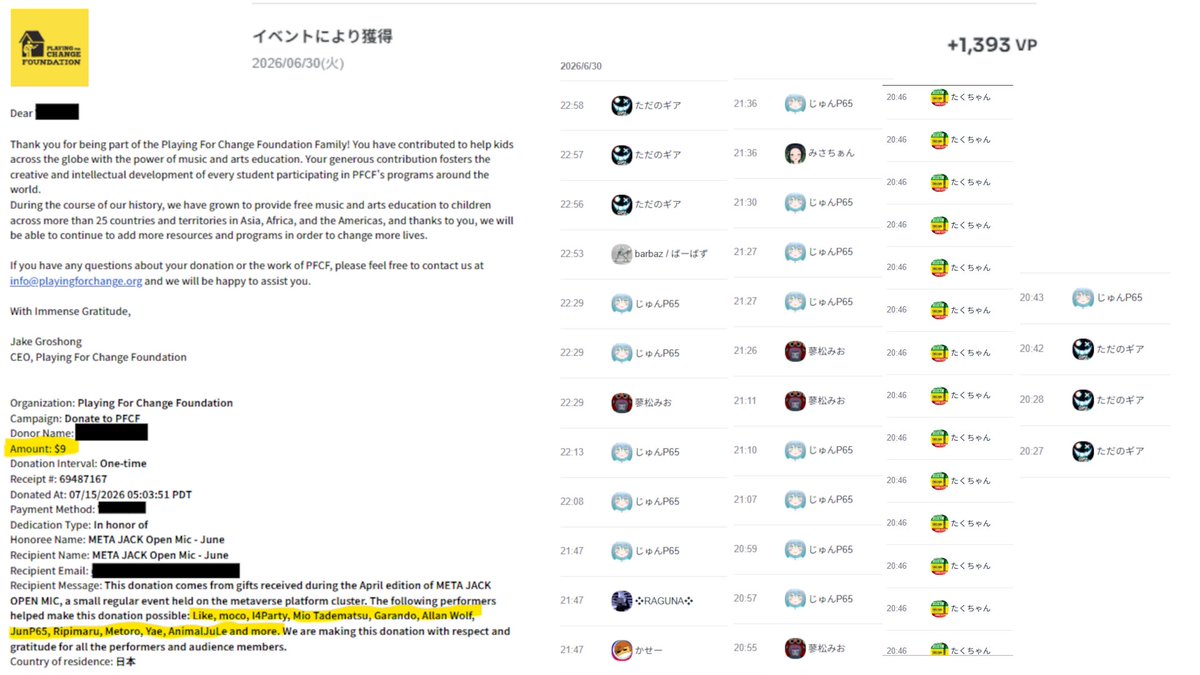Image resolution: width=1200 pixels, height=675 pixels.
Task: Click the timestamp 20:43
Action: point(1032,298)
